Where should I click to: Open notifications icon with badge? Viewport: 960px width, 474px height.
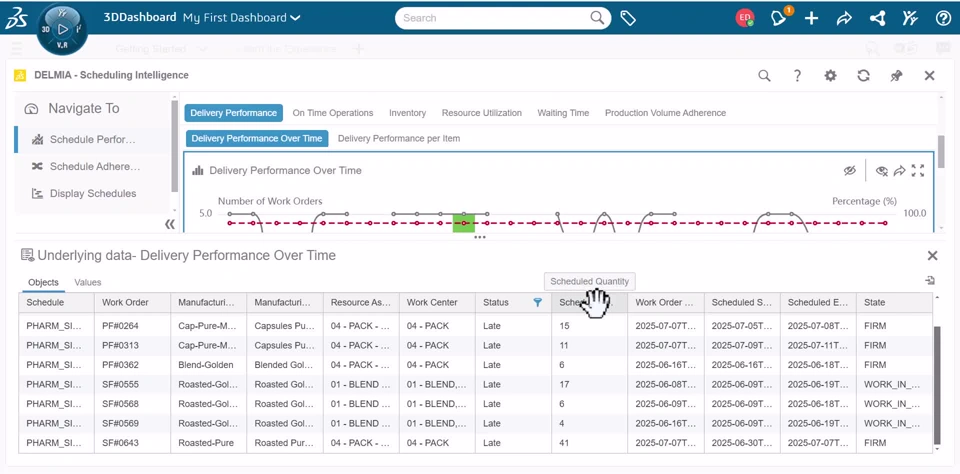click(779, 18)
